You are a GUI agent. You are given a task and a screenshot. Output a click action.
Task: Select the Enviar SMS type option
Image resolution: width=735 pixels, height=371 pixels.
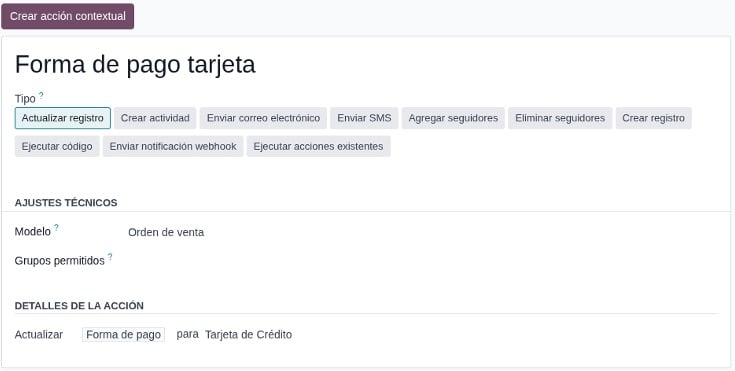tap(364, 118)
